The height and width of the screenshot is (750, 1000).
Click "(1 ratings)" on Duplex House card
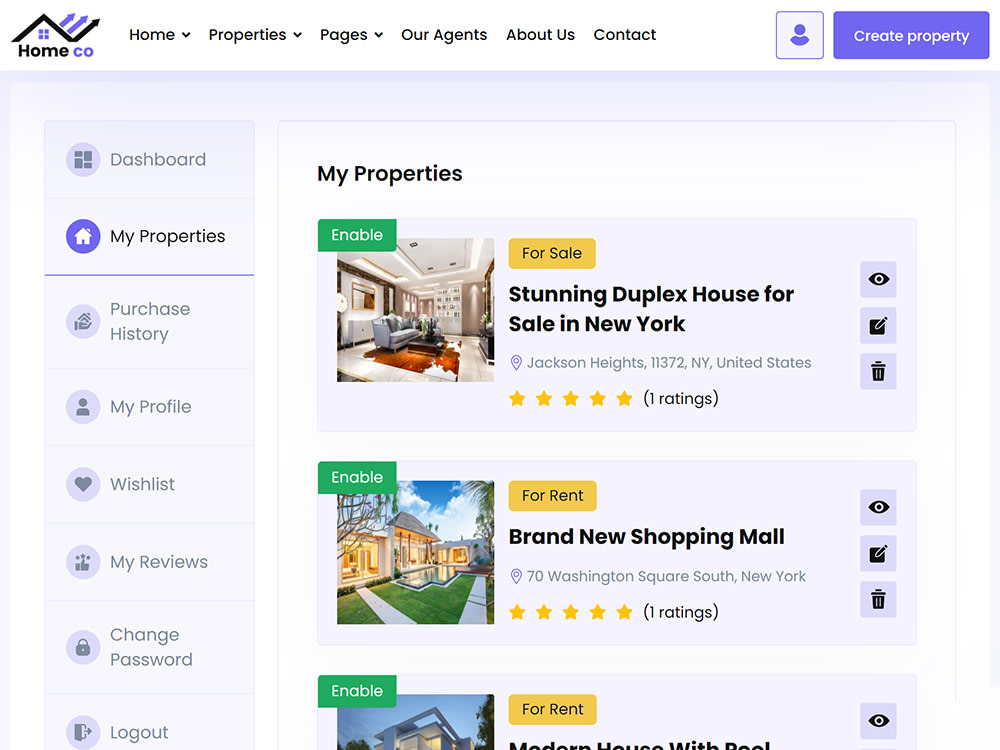[680, 399]
